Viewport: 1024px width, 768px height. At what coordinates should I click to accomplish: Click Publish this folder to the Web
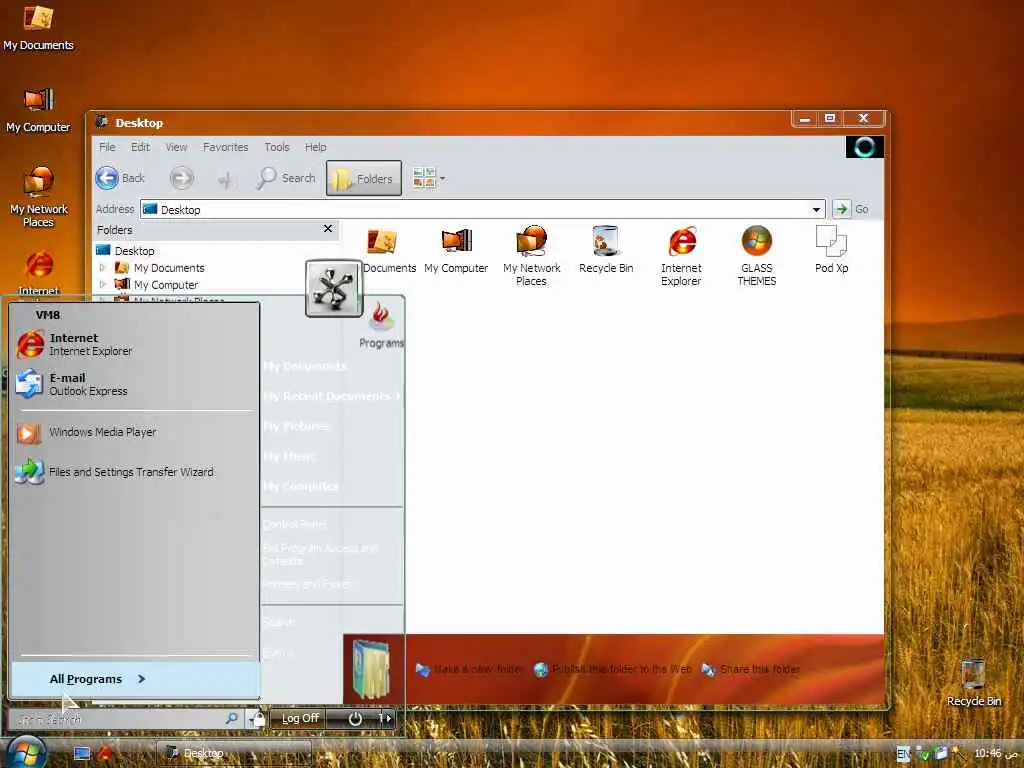[x=613, y=669]
